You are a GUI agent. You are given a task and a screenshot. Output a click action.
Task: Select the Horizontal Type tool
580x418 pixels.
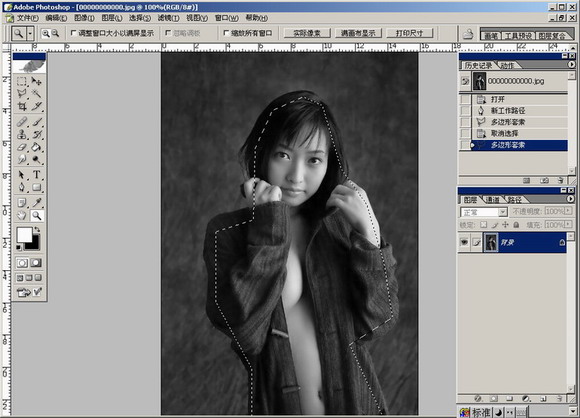click(x=36, y=174)
